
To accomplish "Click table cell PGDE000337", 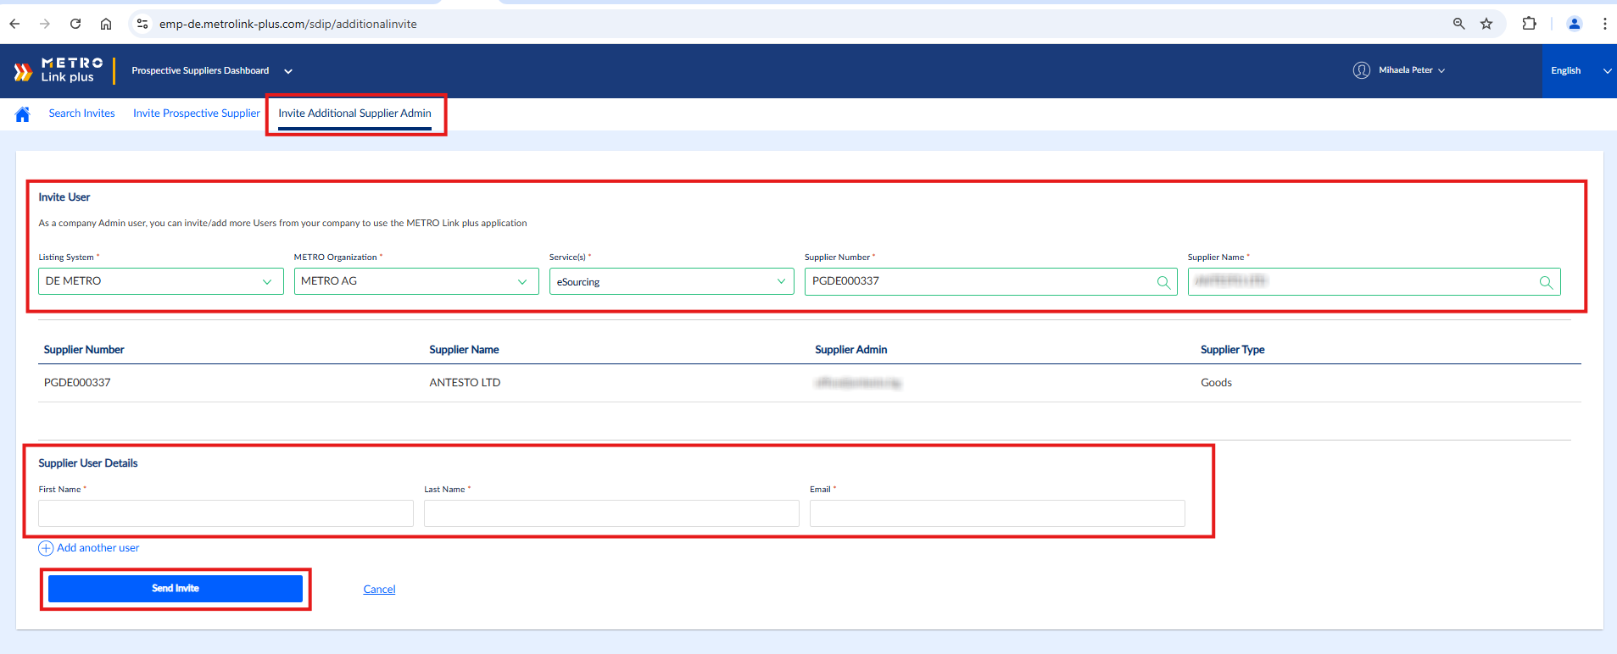I will tap(77, 383).
